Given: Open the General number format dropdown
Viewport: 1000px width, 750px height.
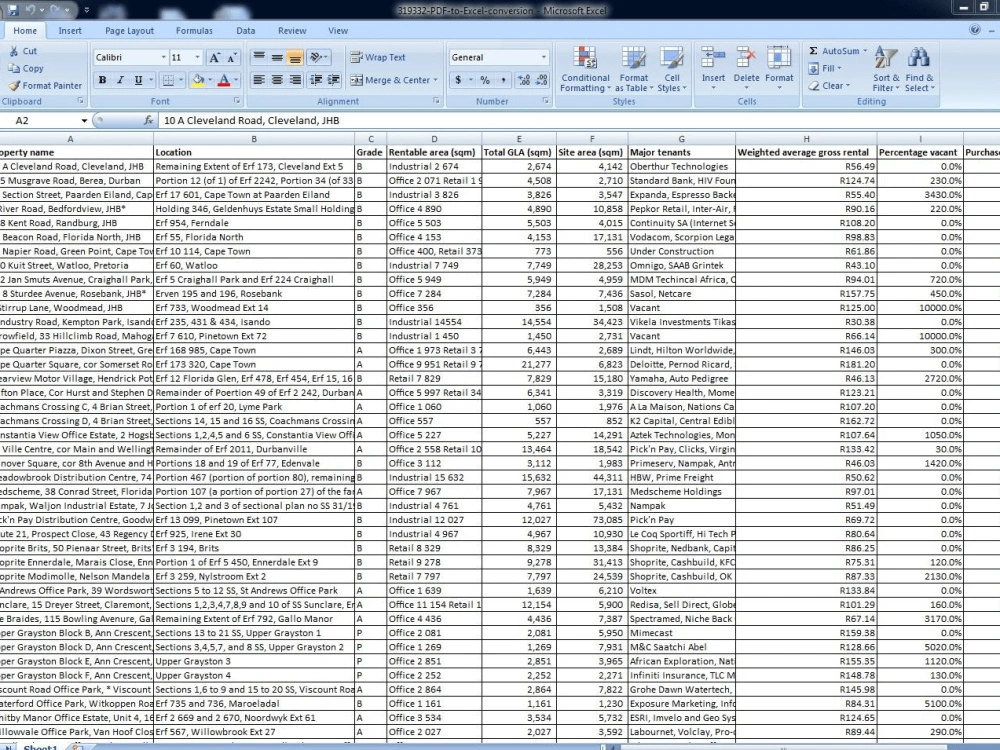Looking at the screenshot, I should point(543,57).
